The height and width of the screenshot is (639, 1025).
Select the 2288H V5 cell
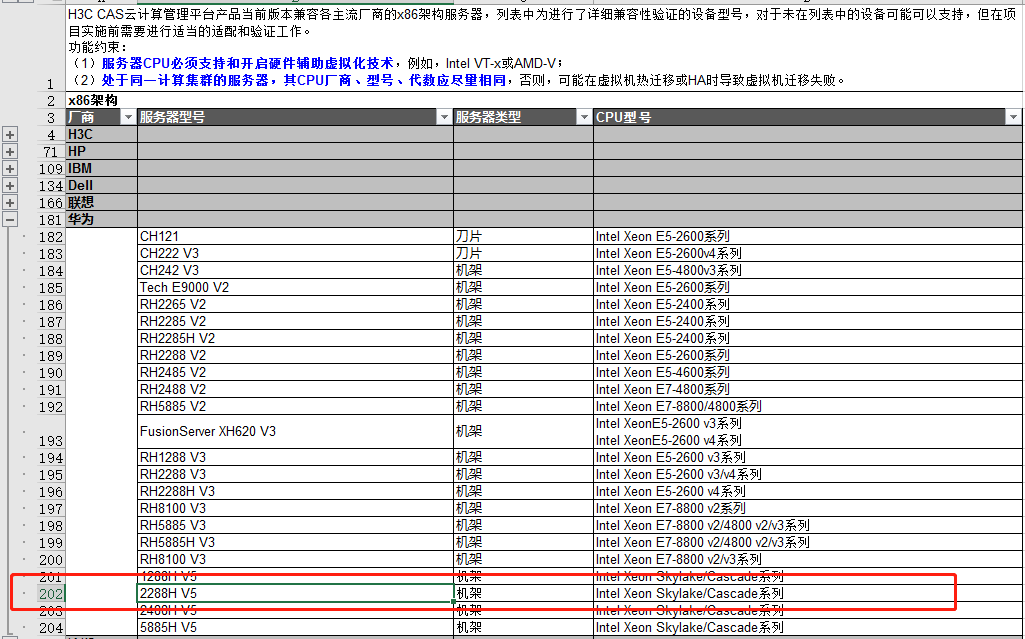click(295, 593)
